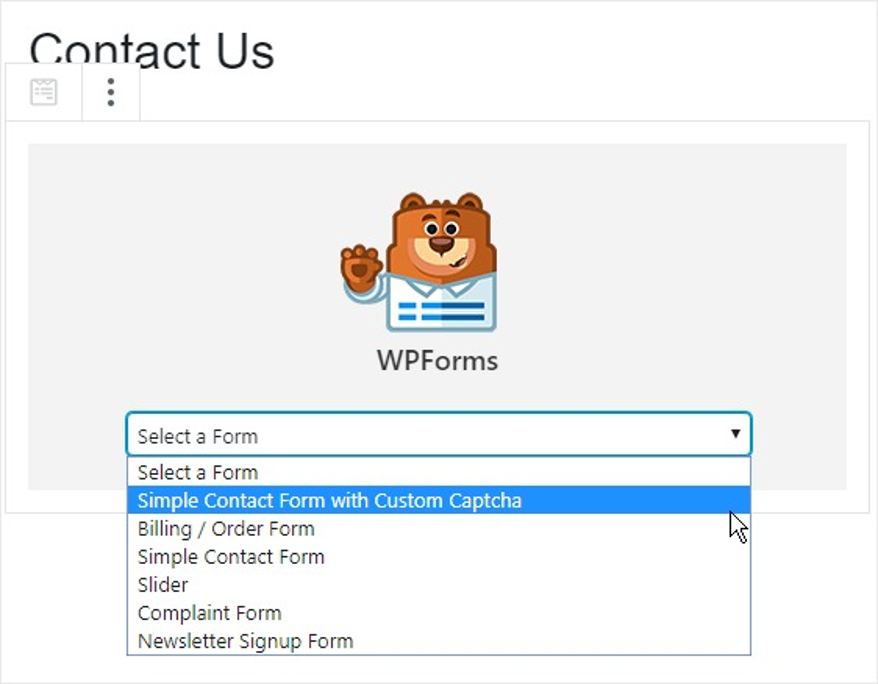878x684 pixels.
Task: Click blank area below the forms list
Action: click(440, 670)
